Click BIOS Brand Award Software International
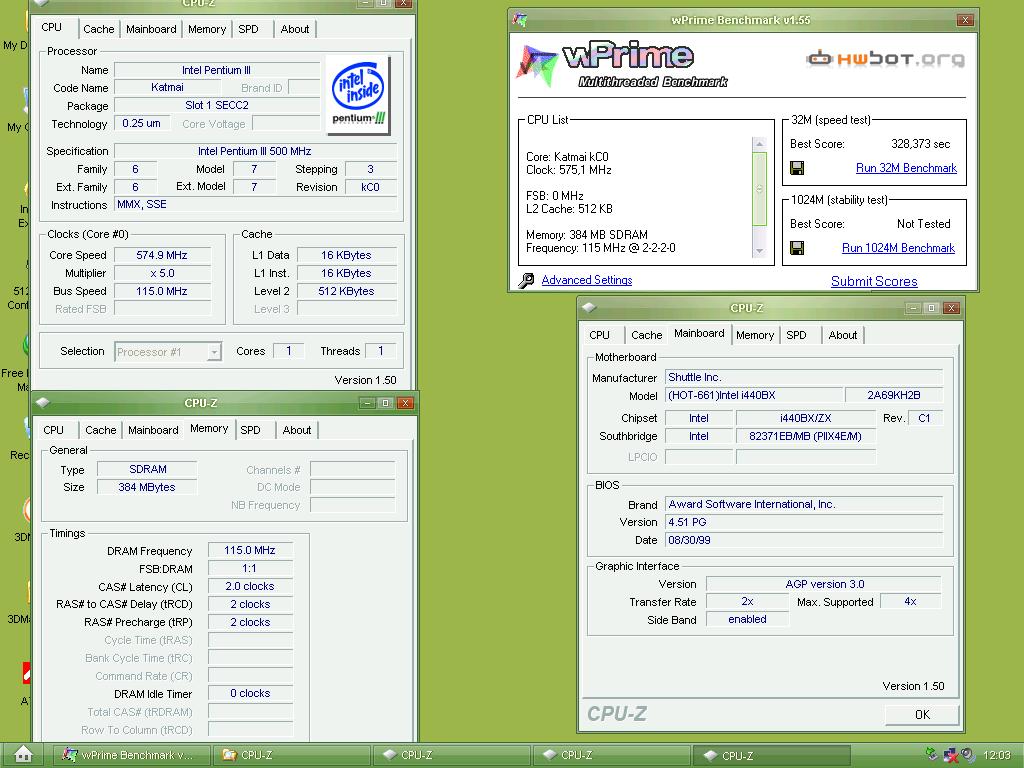The height and width of the screenshot is (768, 1024). pos(804,504)
